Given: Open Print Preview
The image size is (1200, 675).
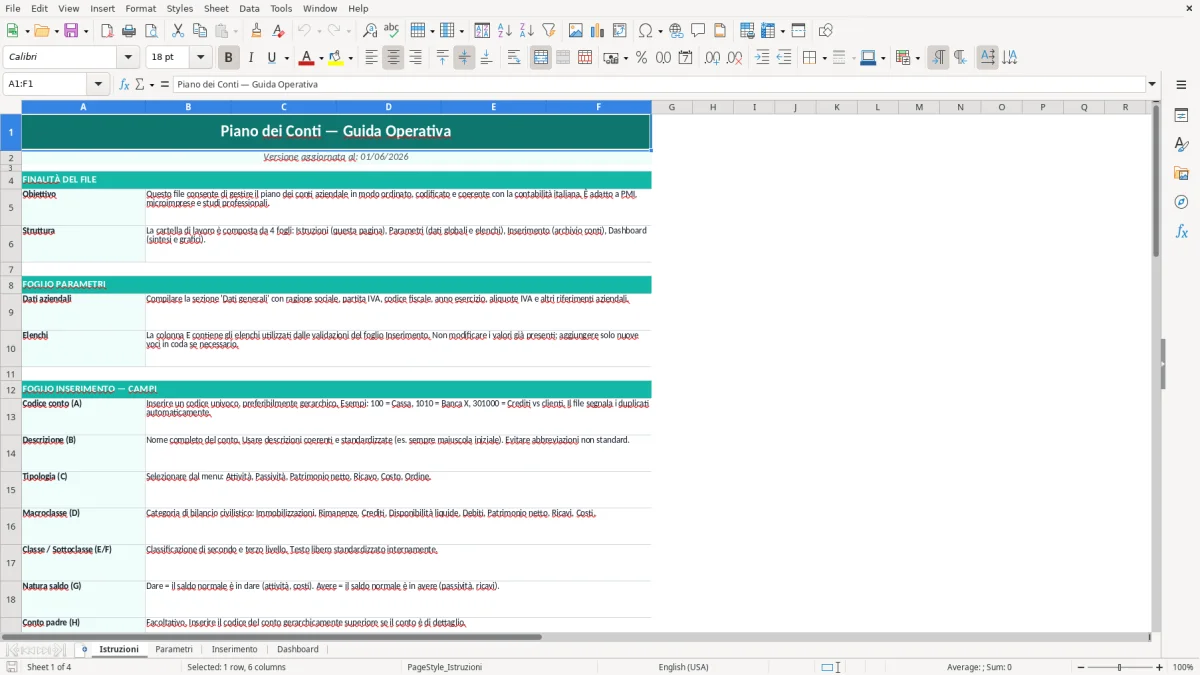Looking at the screenshot, I should [x=151, y=31].
